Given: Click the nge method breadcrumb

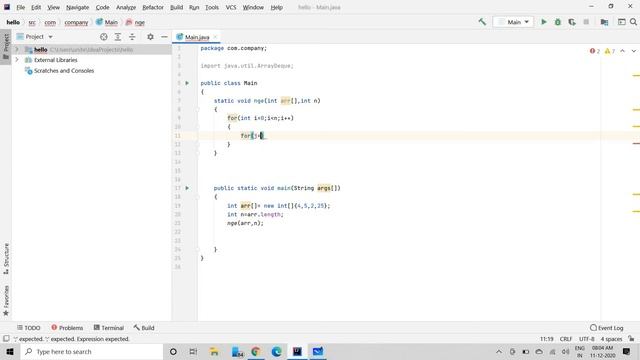Looking at the screenshot, I should pyautogui.click(x=136, y=22).
